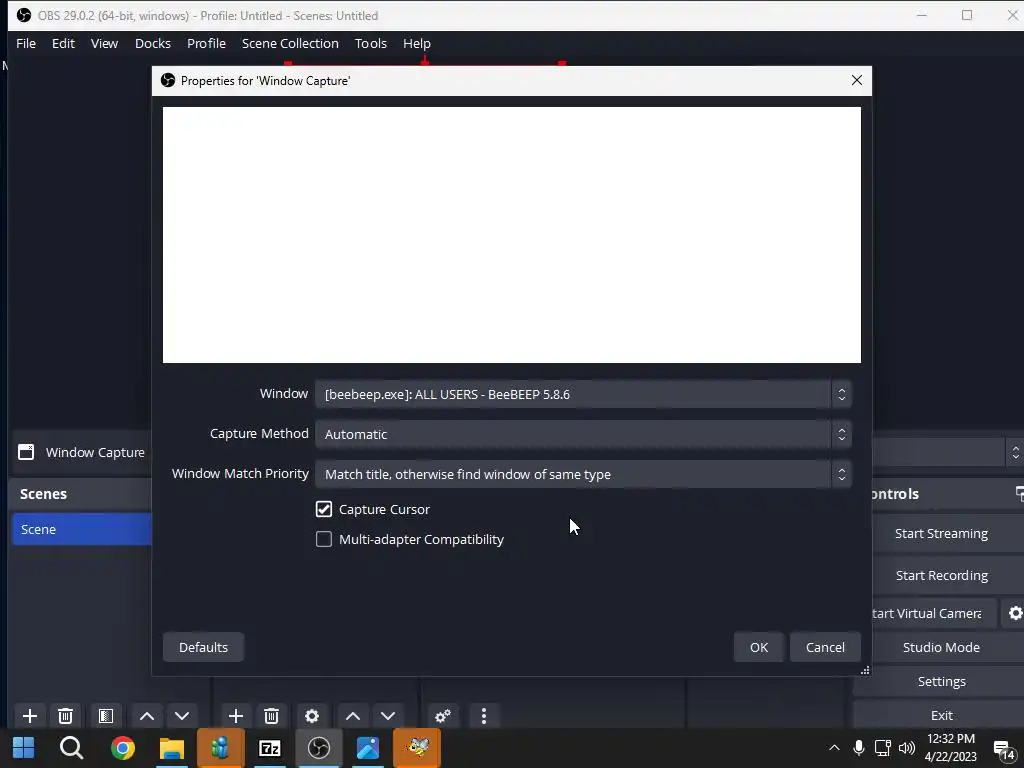1024x768 pixels.
Task: Open audio mixer three-dot menu
Action: (x=483, y=716)
